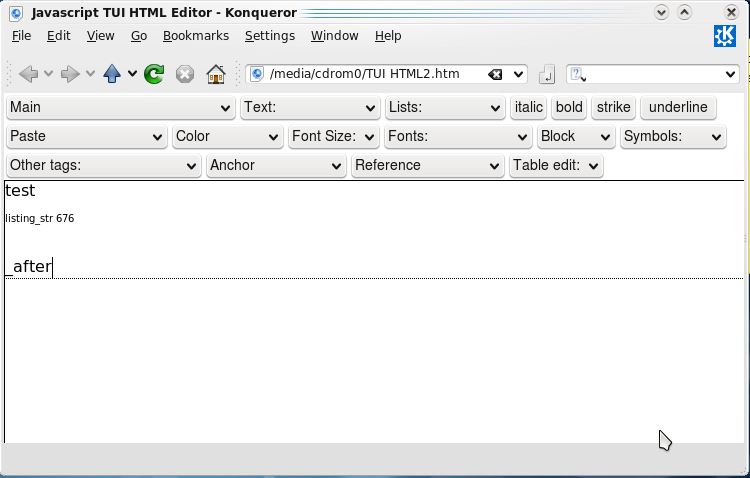This screenshot has width=750, height=478.
Task: Click the blue Up arrow icon
Action: tap(112, 74)
